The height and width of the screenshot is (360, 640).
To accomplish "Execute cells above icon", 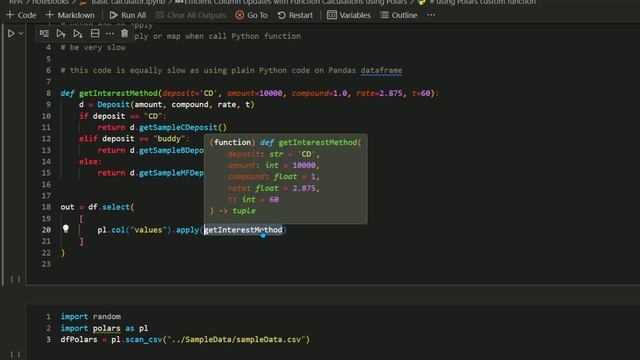I will (x=61, y=33).
